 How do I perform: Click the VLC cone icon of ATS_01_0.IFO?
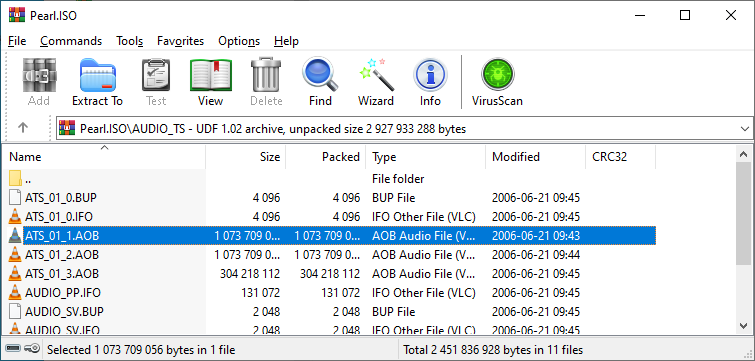[x=15, y=217]
